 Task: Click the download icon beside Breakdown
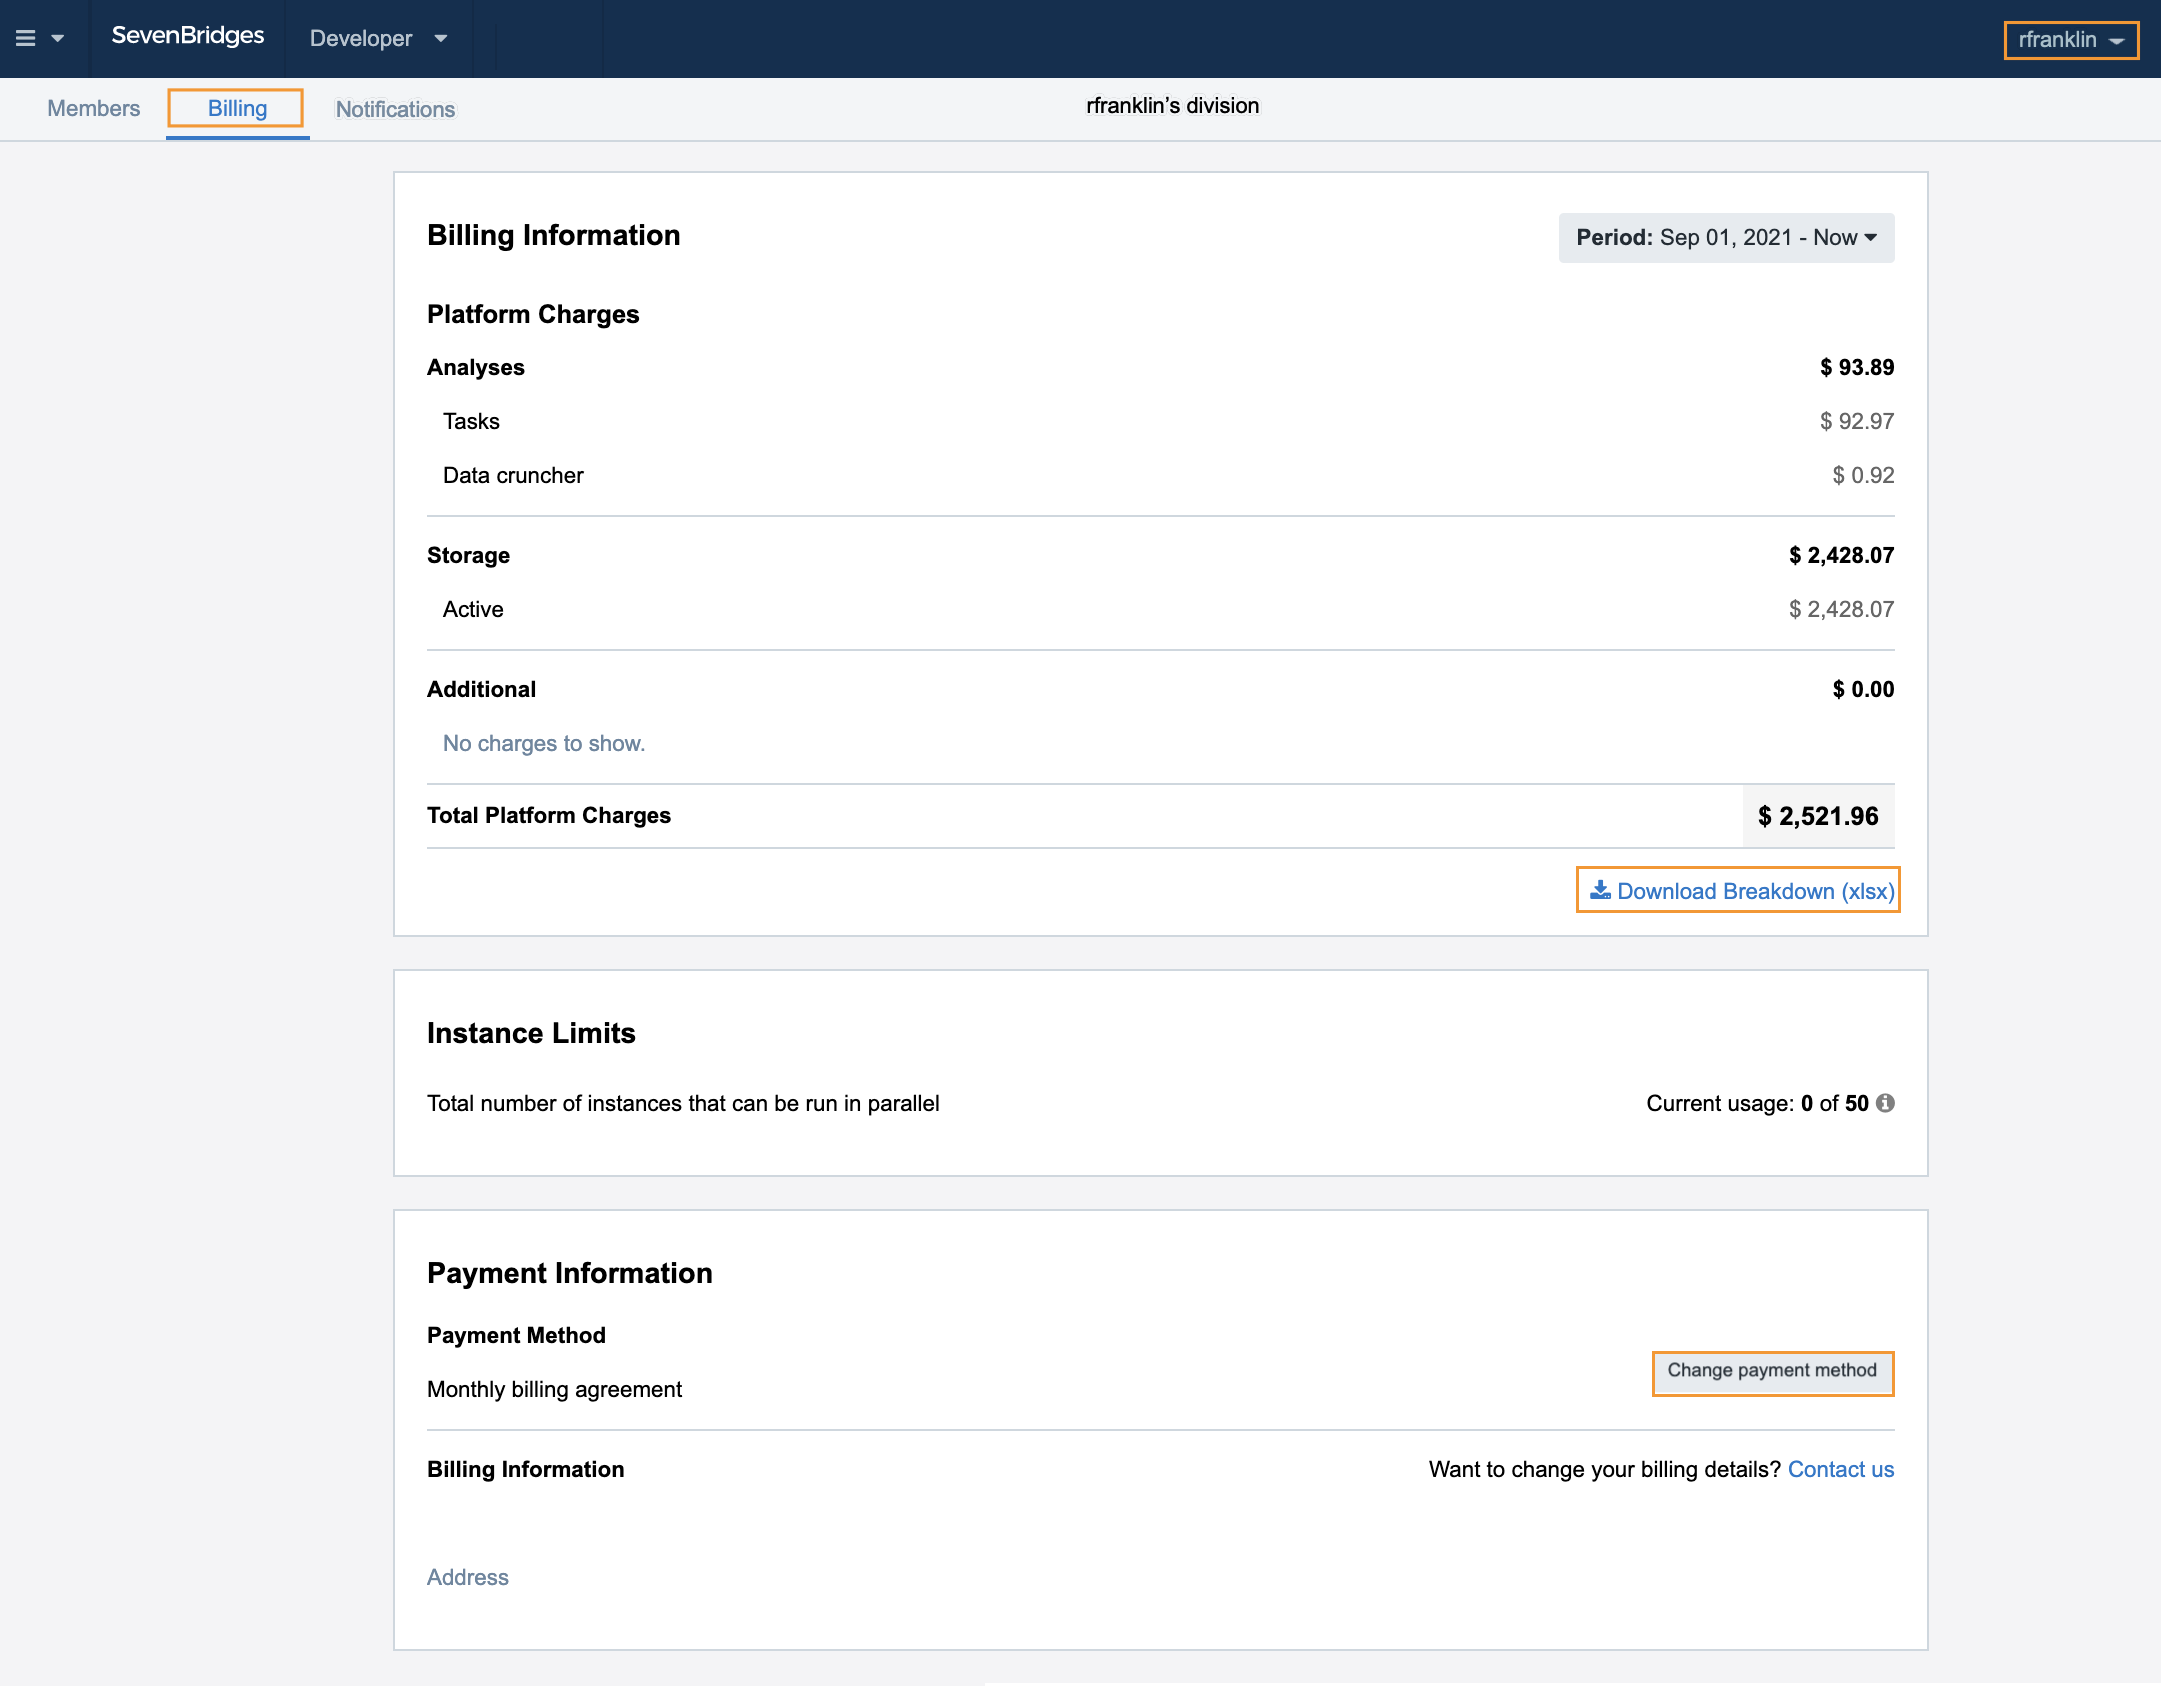pyautogui.click(x=1600, y=890)
